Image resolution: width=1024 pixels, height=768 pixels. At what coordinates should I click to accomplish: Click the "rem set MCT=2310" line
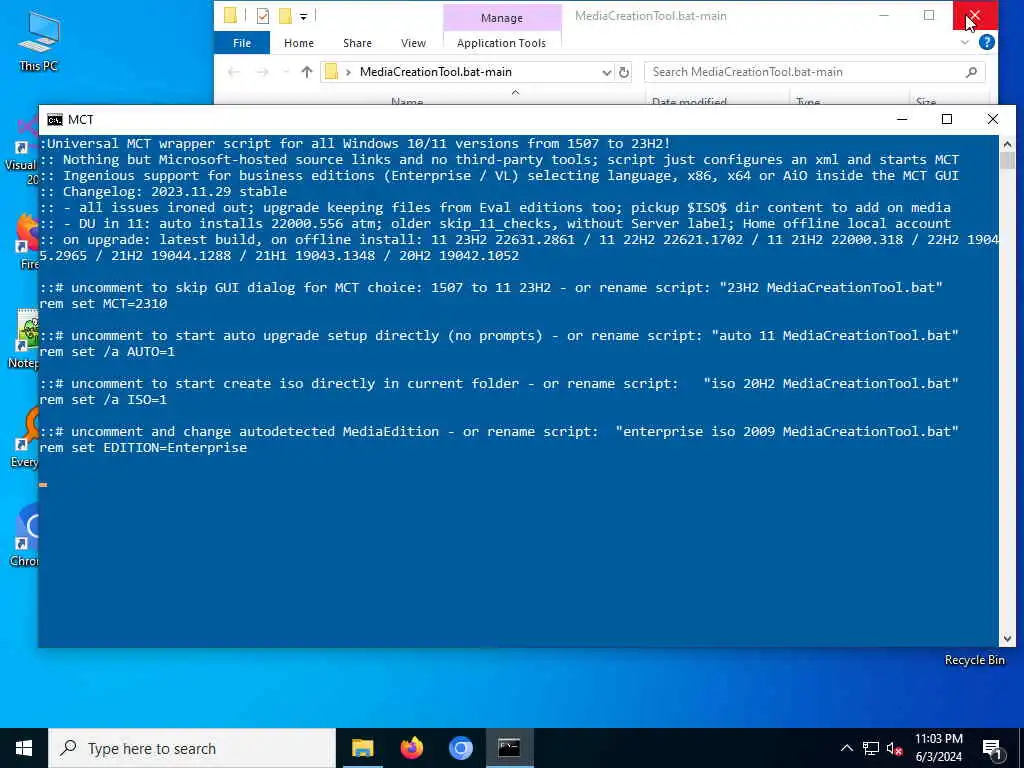(103, 304)
